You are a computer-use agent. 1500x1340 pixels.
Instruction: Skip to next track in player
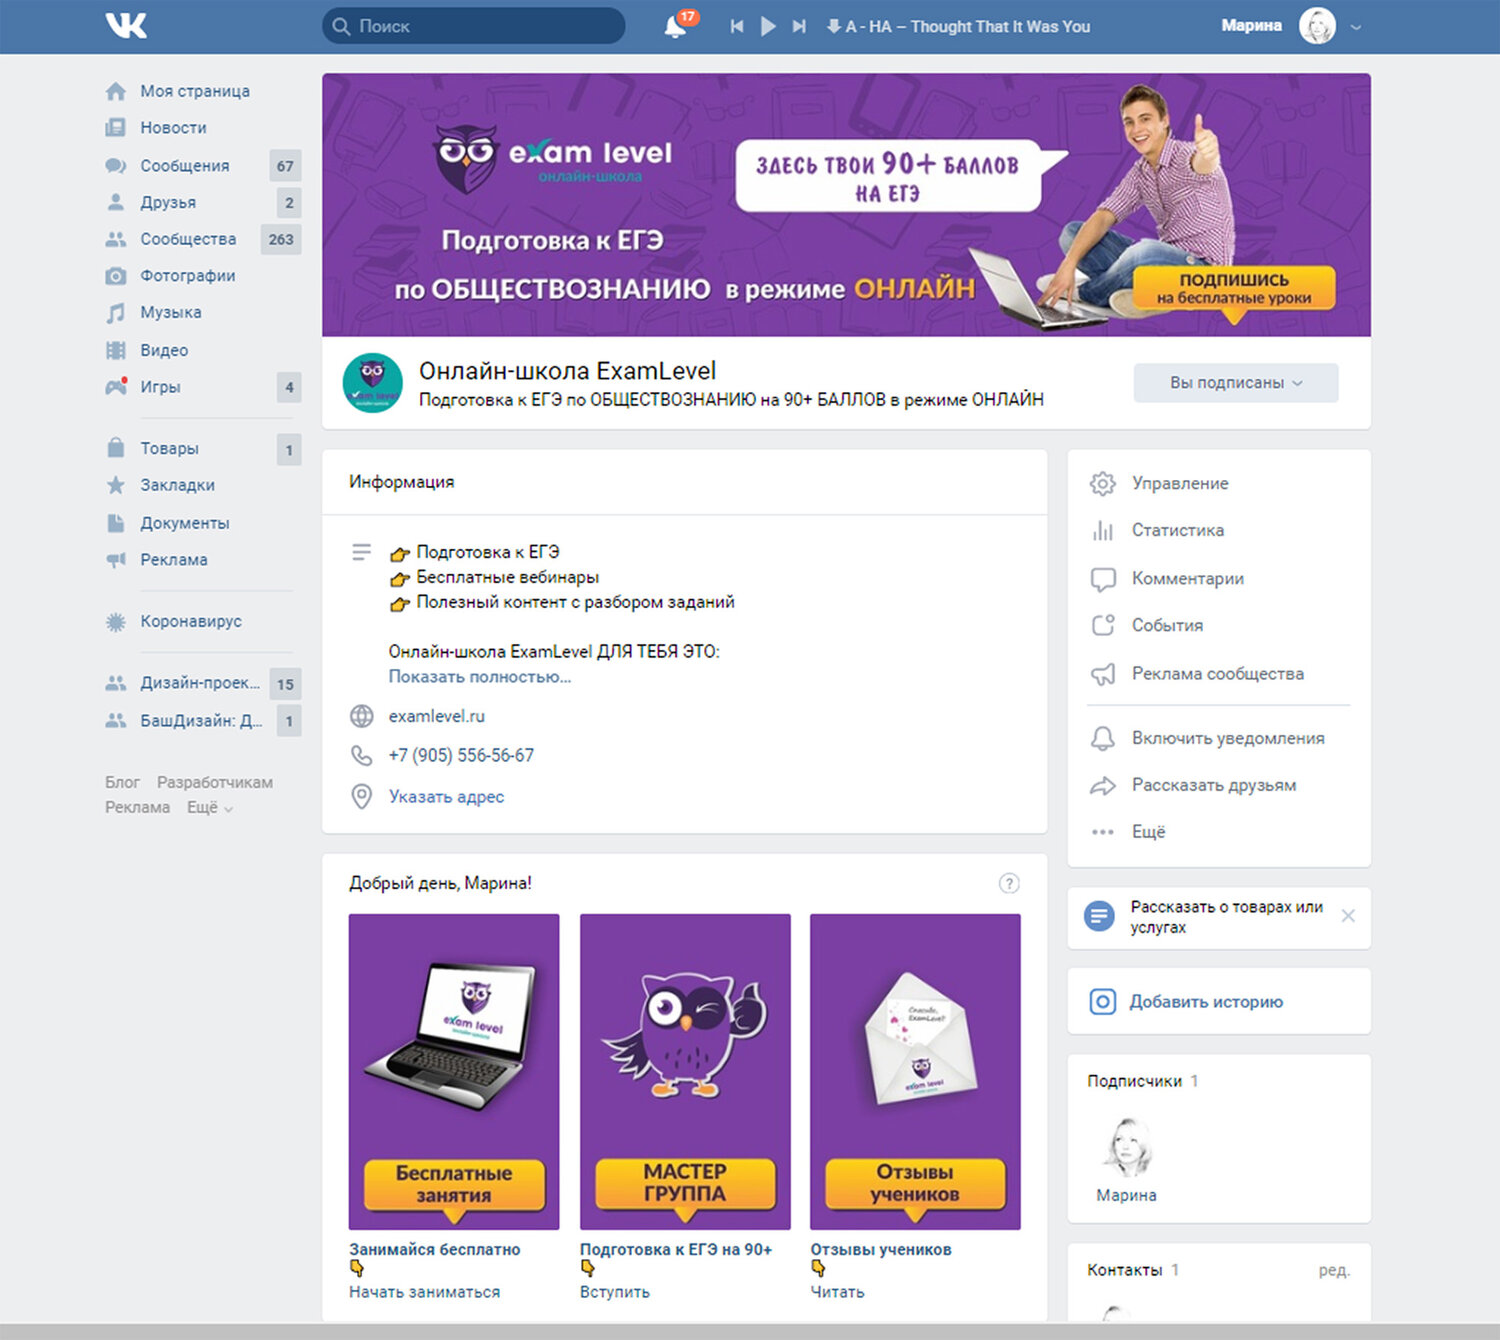tap(799, 26)
